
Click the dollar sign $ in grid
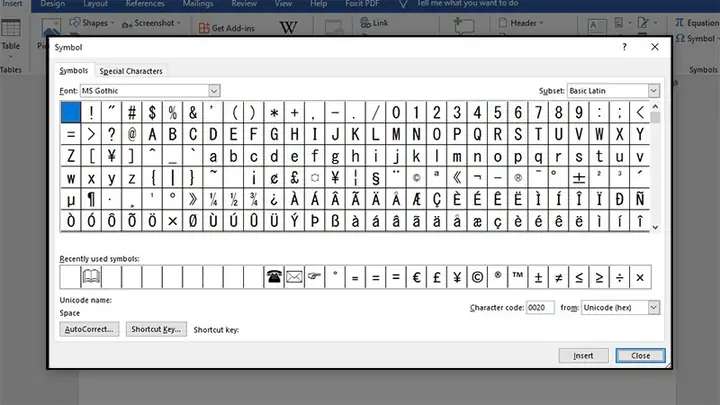[152, 112]
